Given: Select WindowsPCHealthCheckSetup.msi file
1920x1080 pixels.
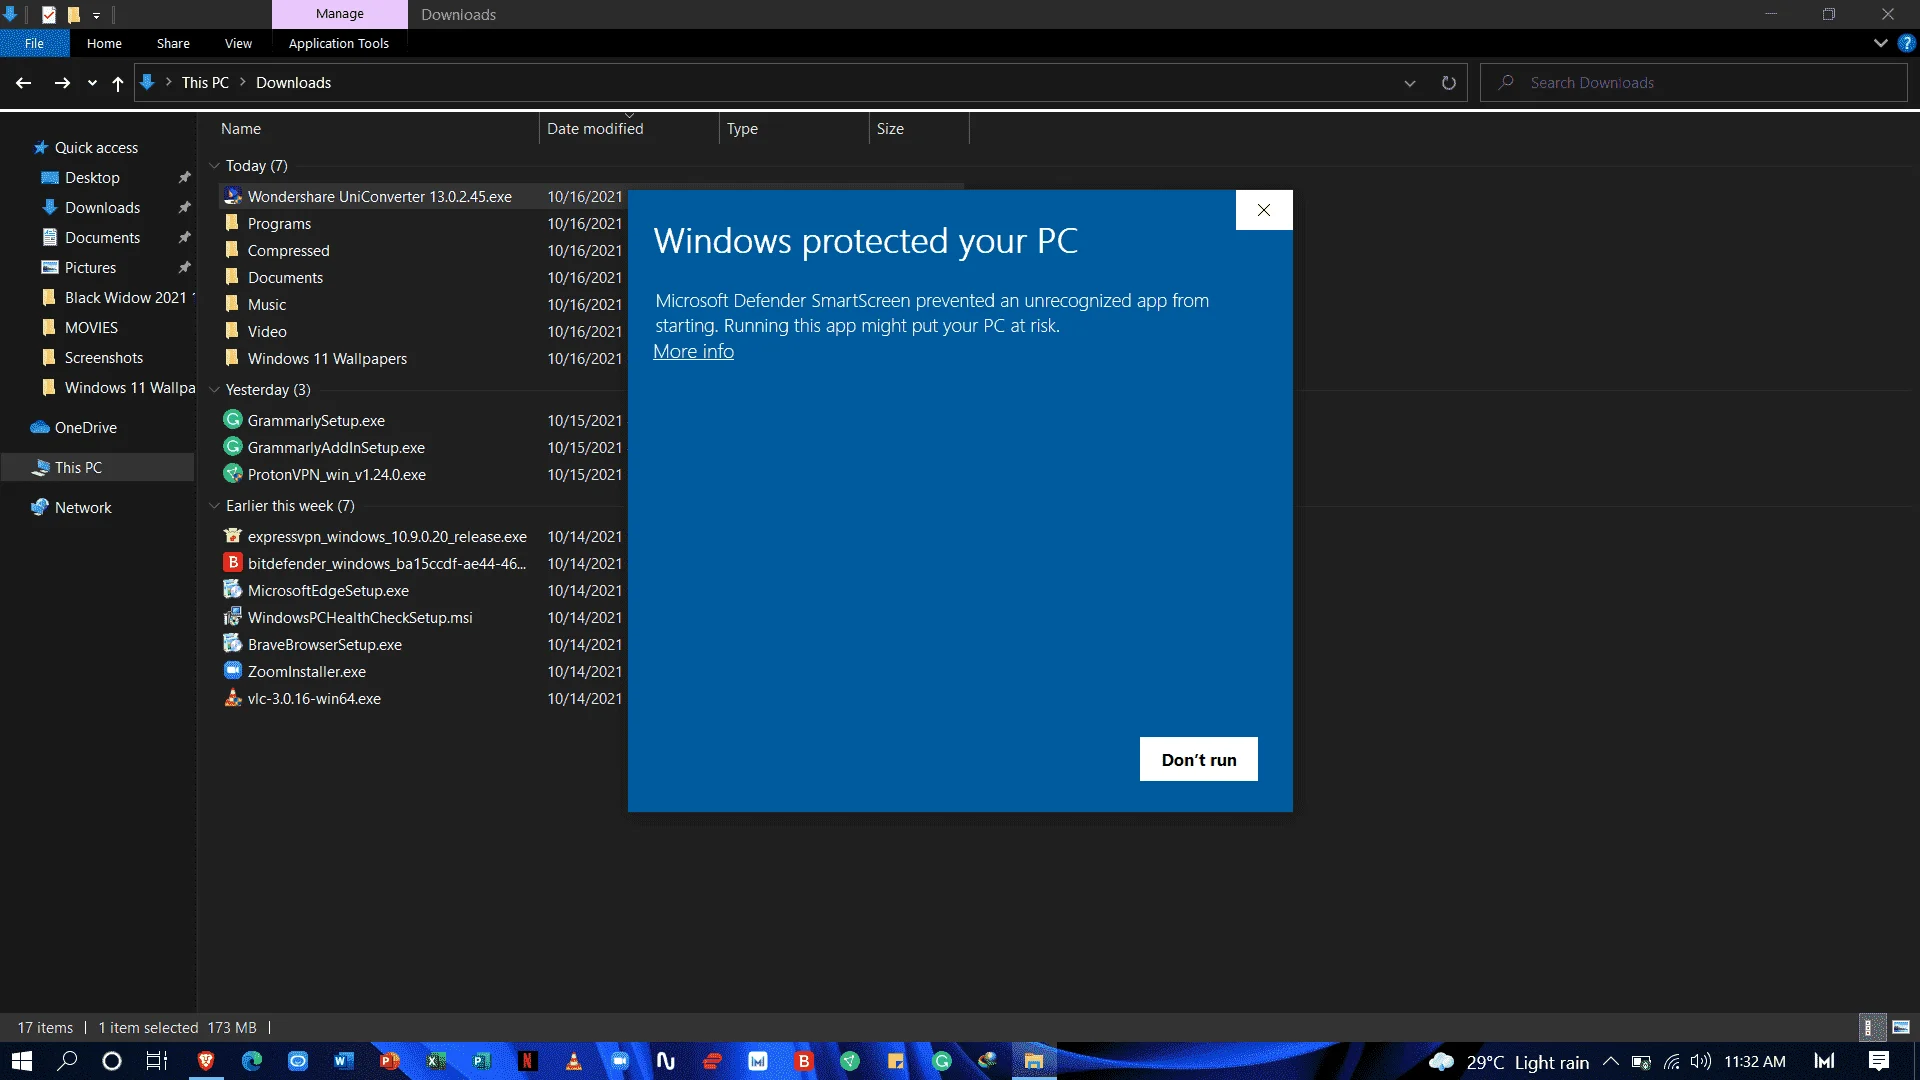Looking at the screenshot, I should point(360,618).
